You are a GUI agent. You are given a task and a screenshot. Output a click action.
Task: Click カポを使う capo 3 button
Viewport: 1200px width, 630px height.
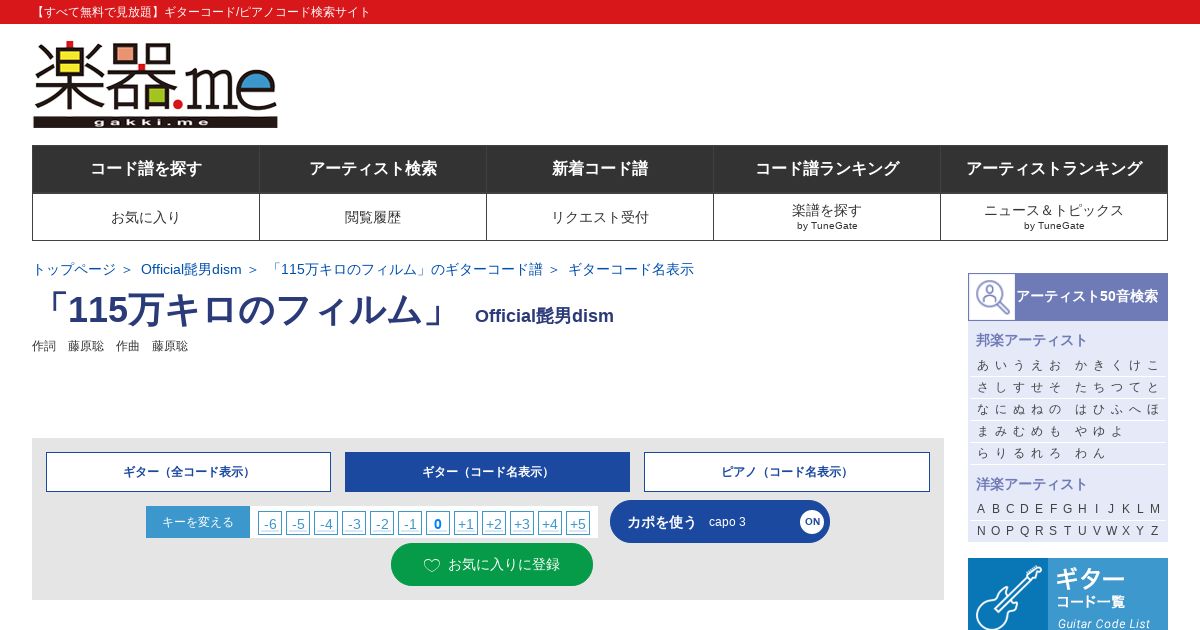point(720,521)
